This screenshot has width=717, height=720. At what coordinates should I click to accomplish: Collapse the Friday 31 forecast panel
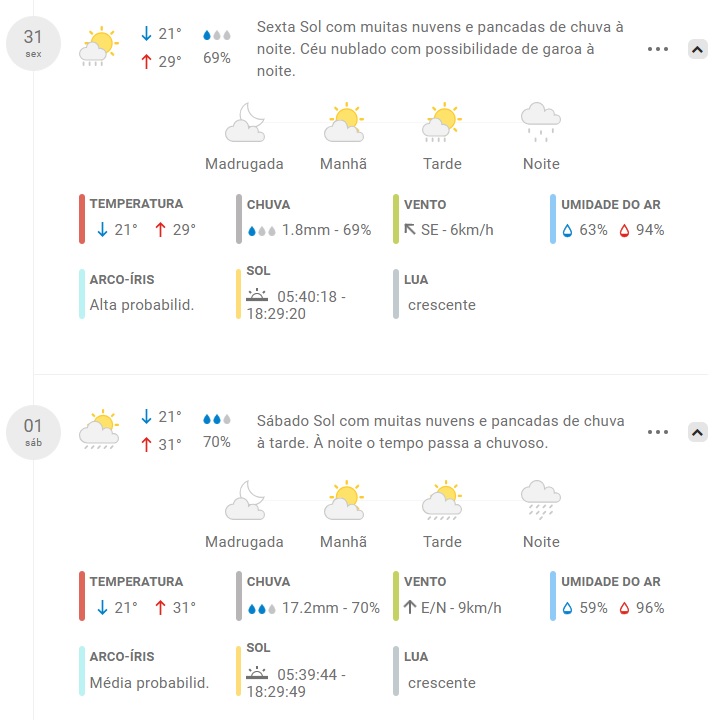[698, 48]
